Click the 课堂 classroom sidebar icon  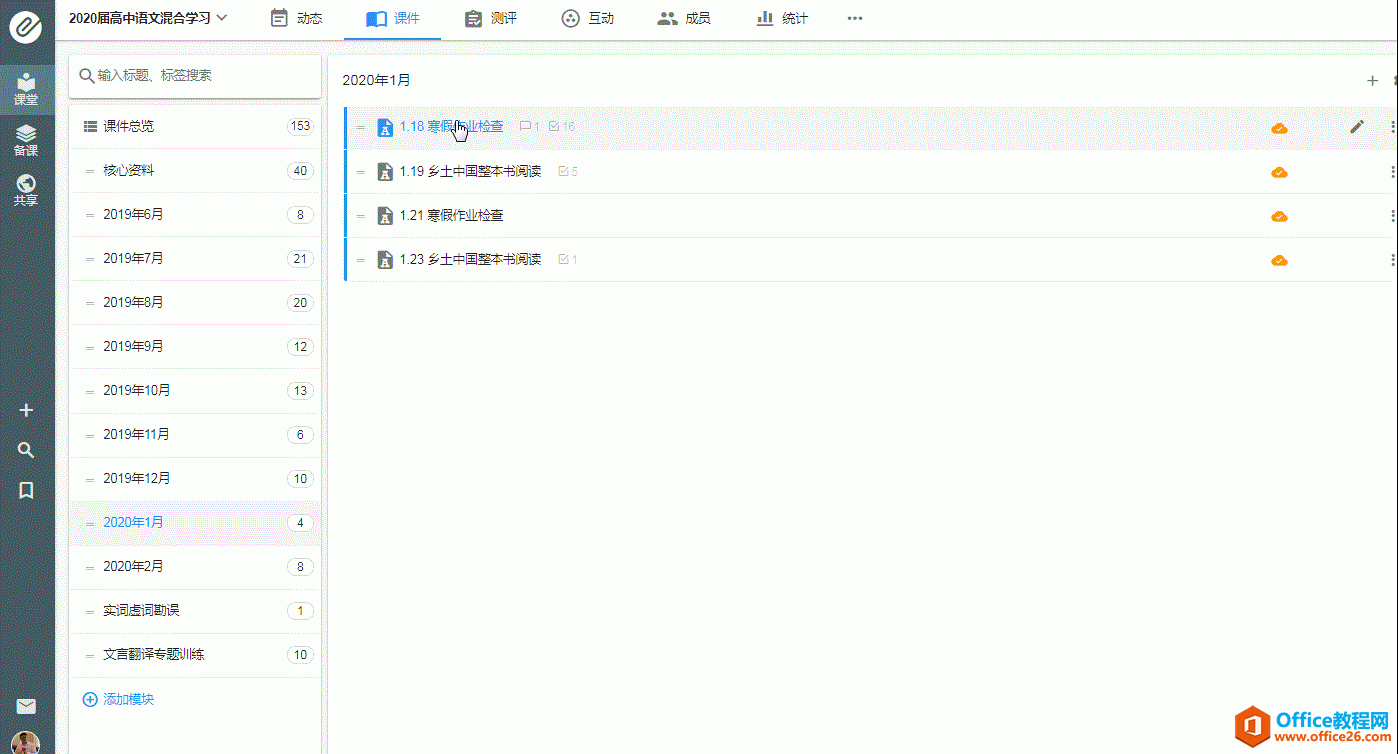26,88
